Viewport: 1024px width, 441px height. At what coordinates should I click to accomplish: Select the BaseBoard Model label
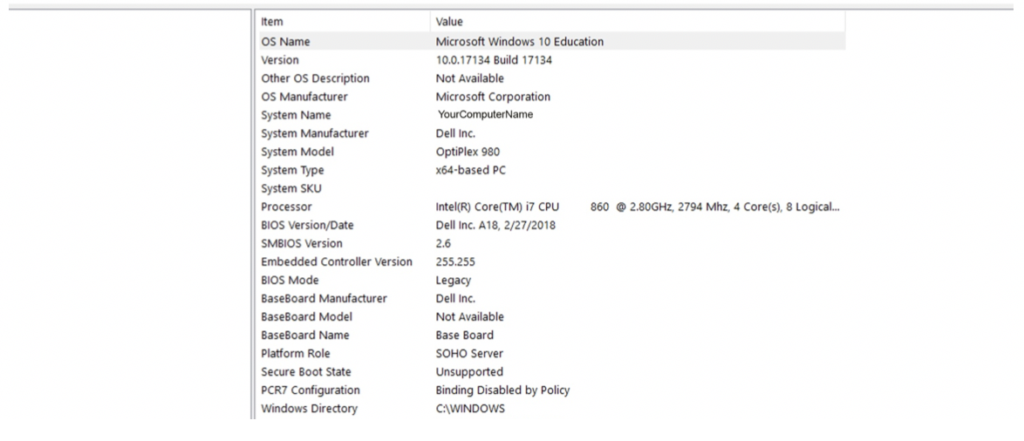point(306,316)
